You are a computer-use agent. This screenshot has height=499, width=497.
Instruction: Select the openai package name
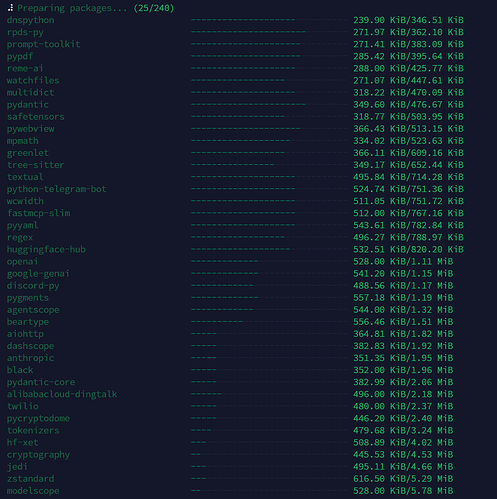22,261
